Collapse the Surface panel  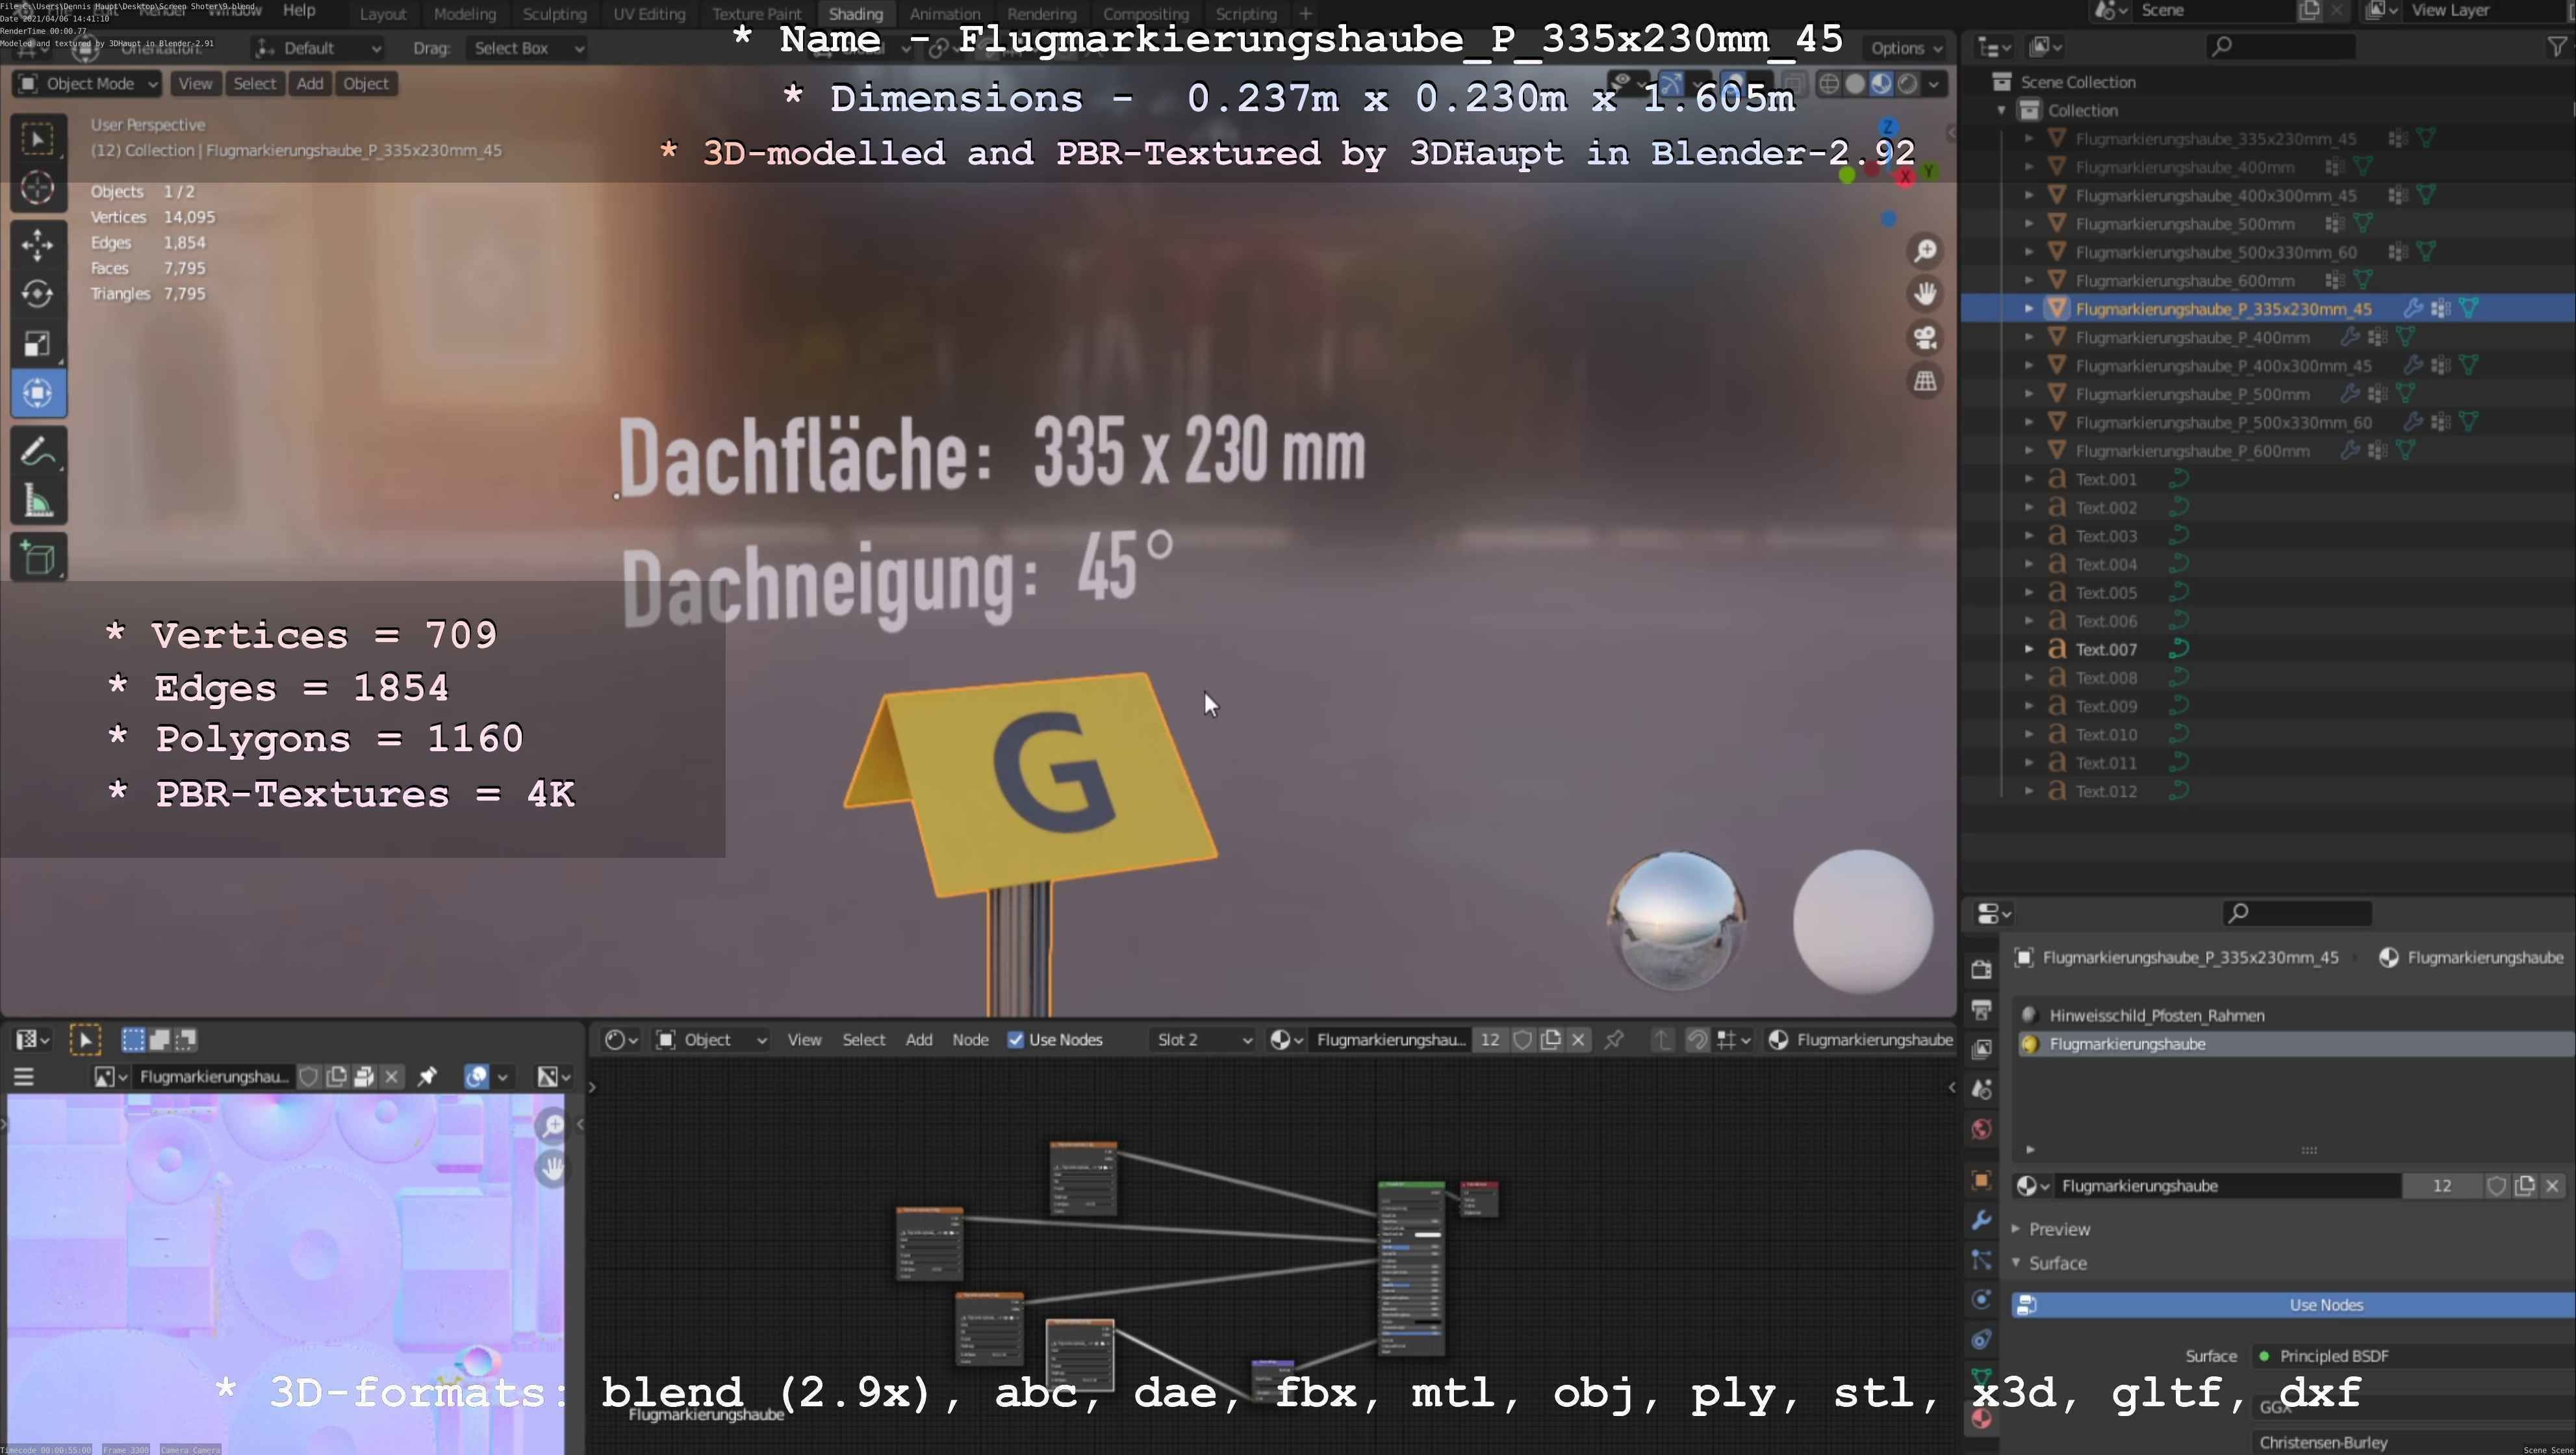(2057, 1263)
